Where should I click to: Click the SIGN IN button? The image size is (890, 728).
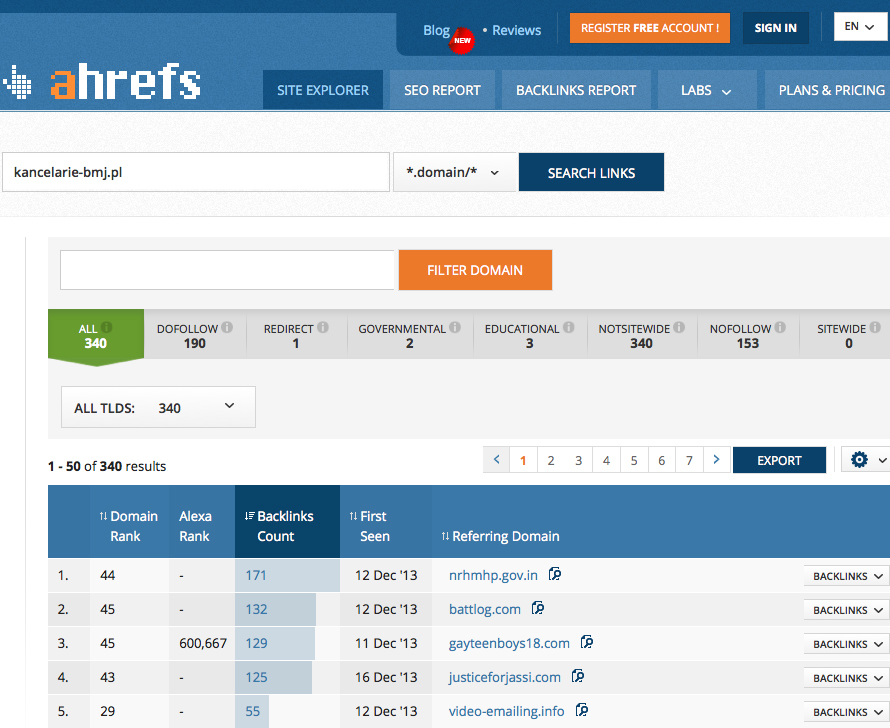pyautogui.click(x=775, y=28)
